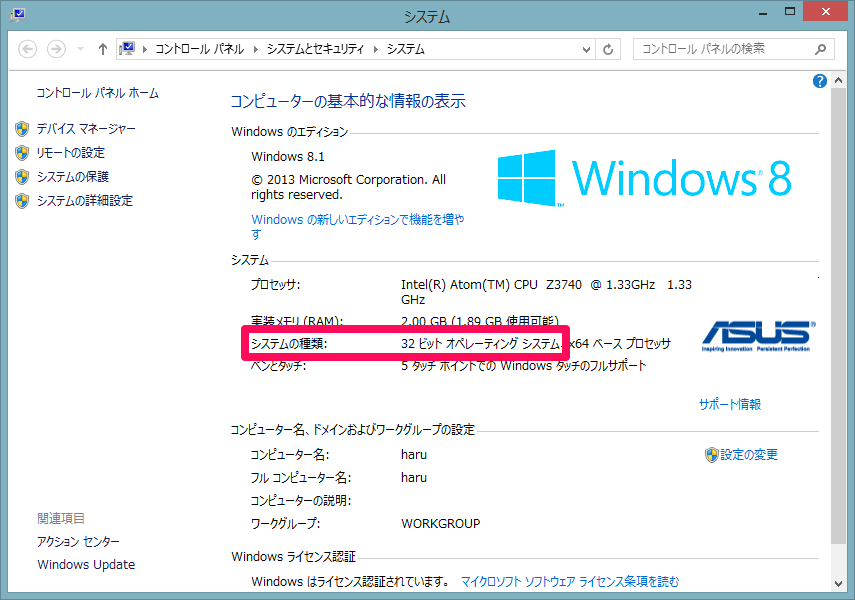Click the コンピューターの基本的な情報の表示 heading

(x=348, y=101)
